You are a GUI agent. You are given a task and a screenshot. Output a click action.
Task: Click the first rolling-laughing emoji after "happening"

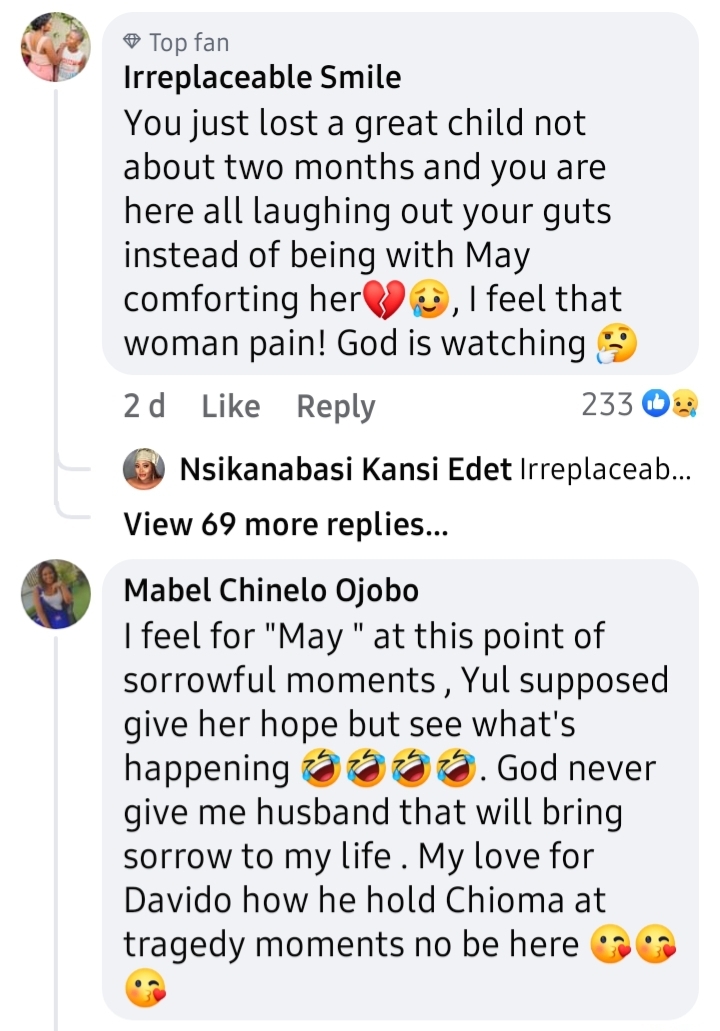320,770
